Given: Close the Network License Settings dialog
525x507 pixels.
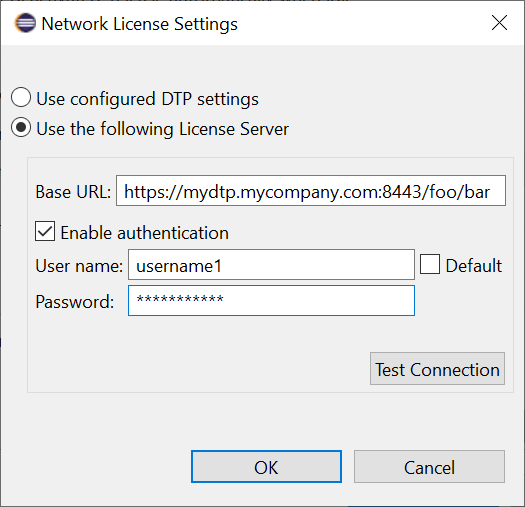Looking at the screenshot, I should pyautogui.click(x=499, y=23).
